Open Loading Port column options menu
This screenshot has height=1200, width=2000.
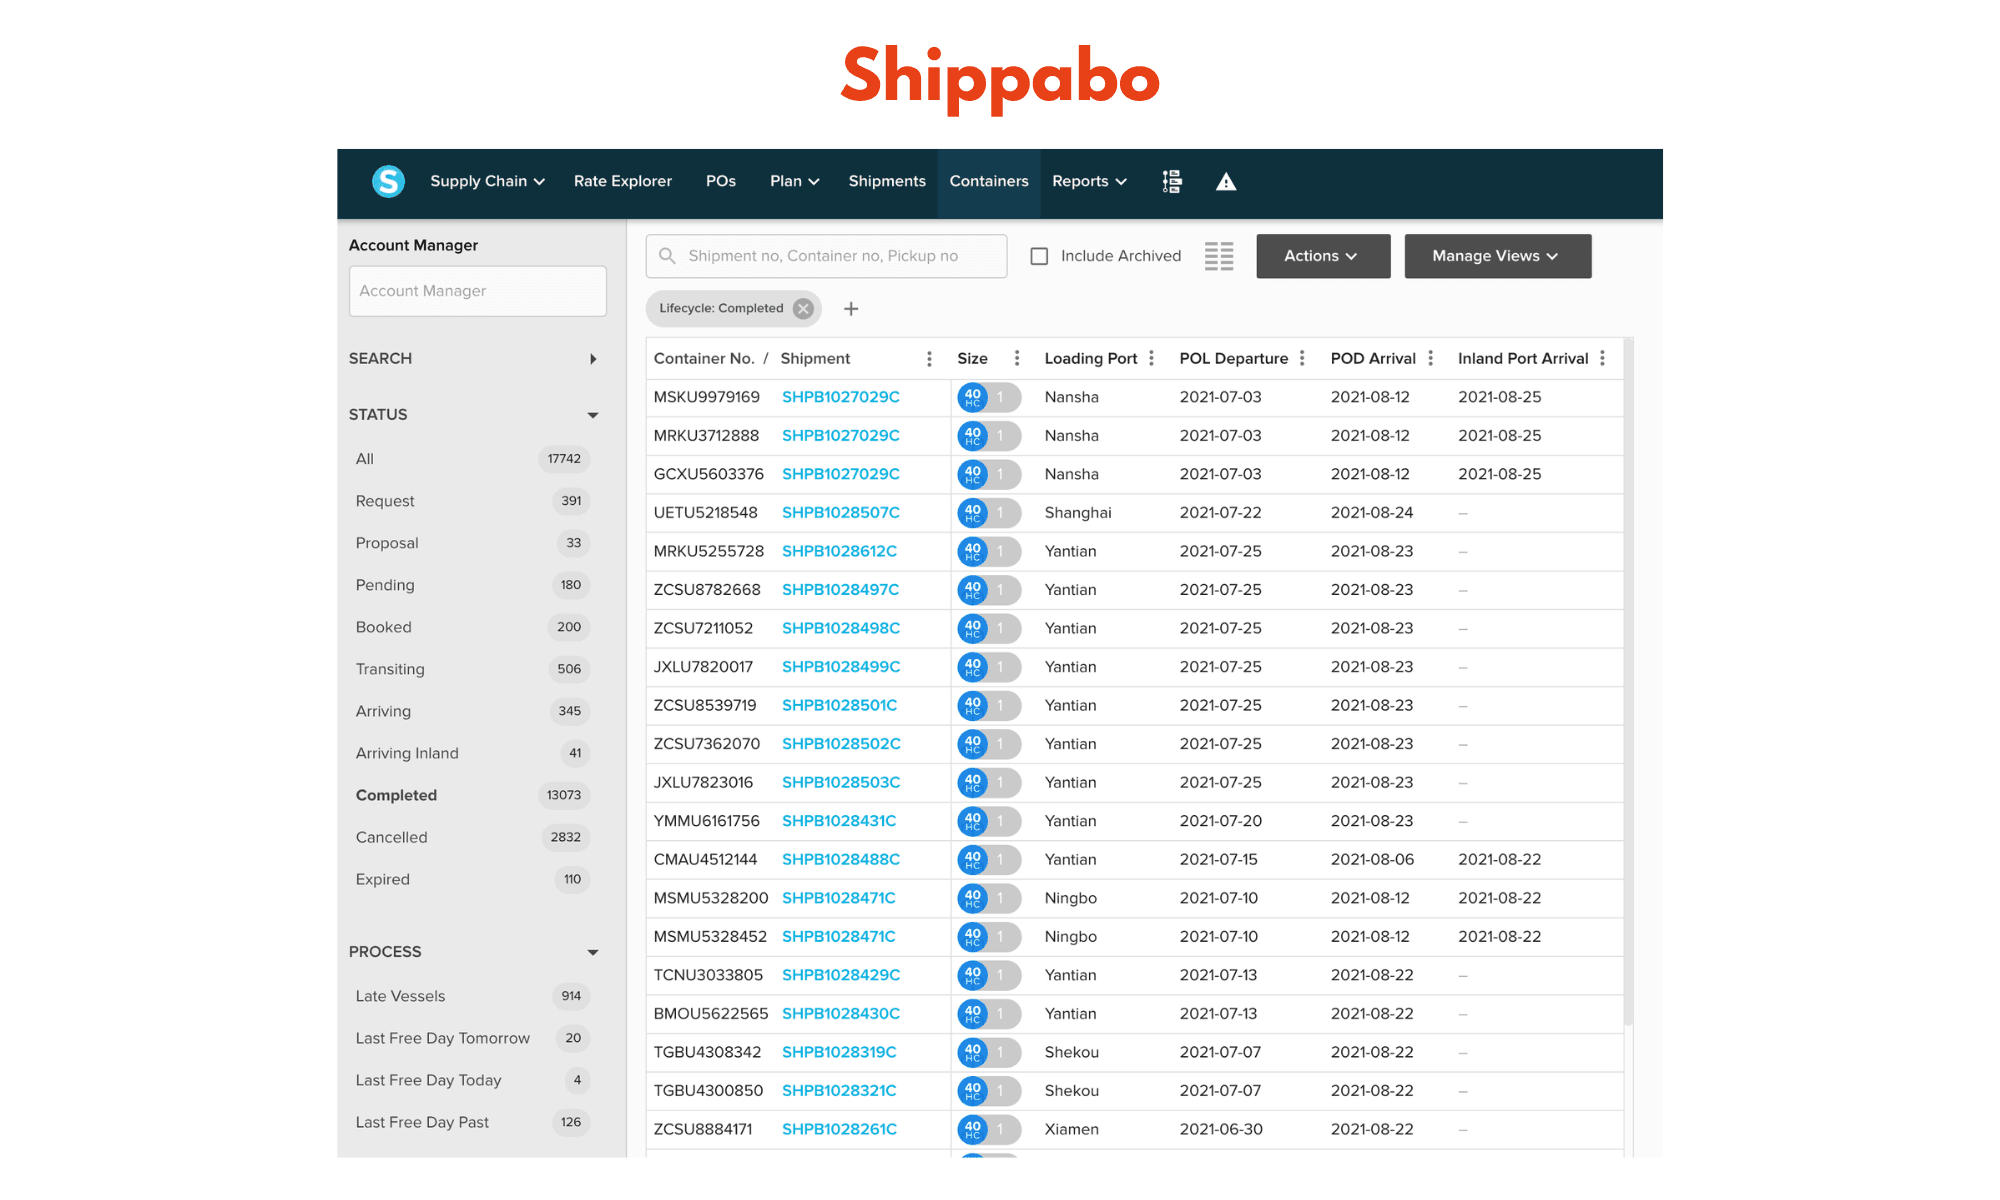tap(1152, 358)
